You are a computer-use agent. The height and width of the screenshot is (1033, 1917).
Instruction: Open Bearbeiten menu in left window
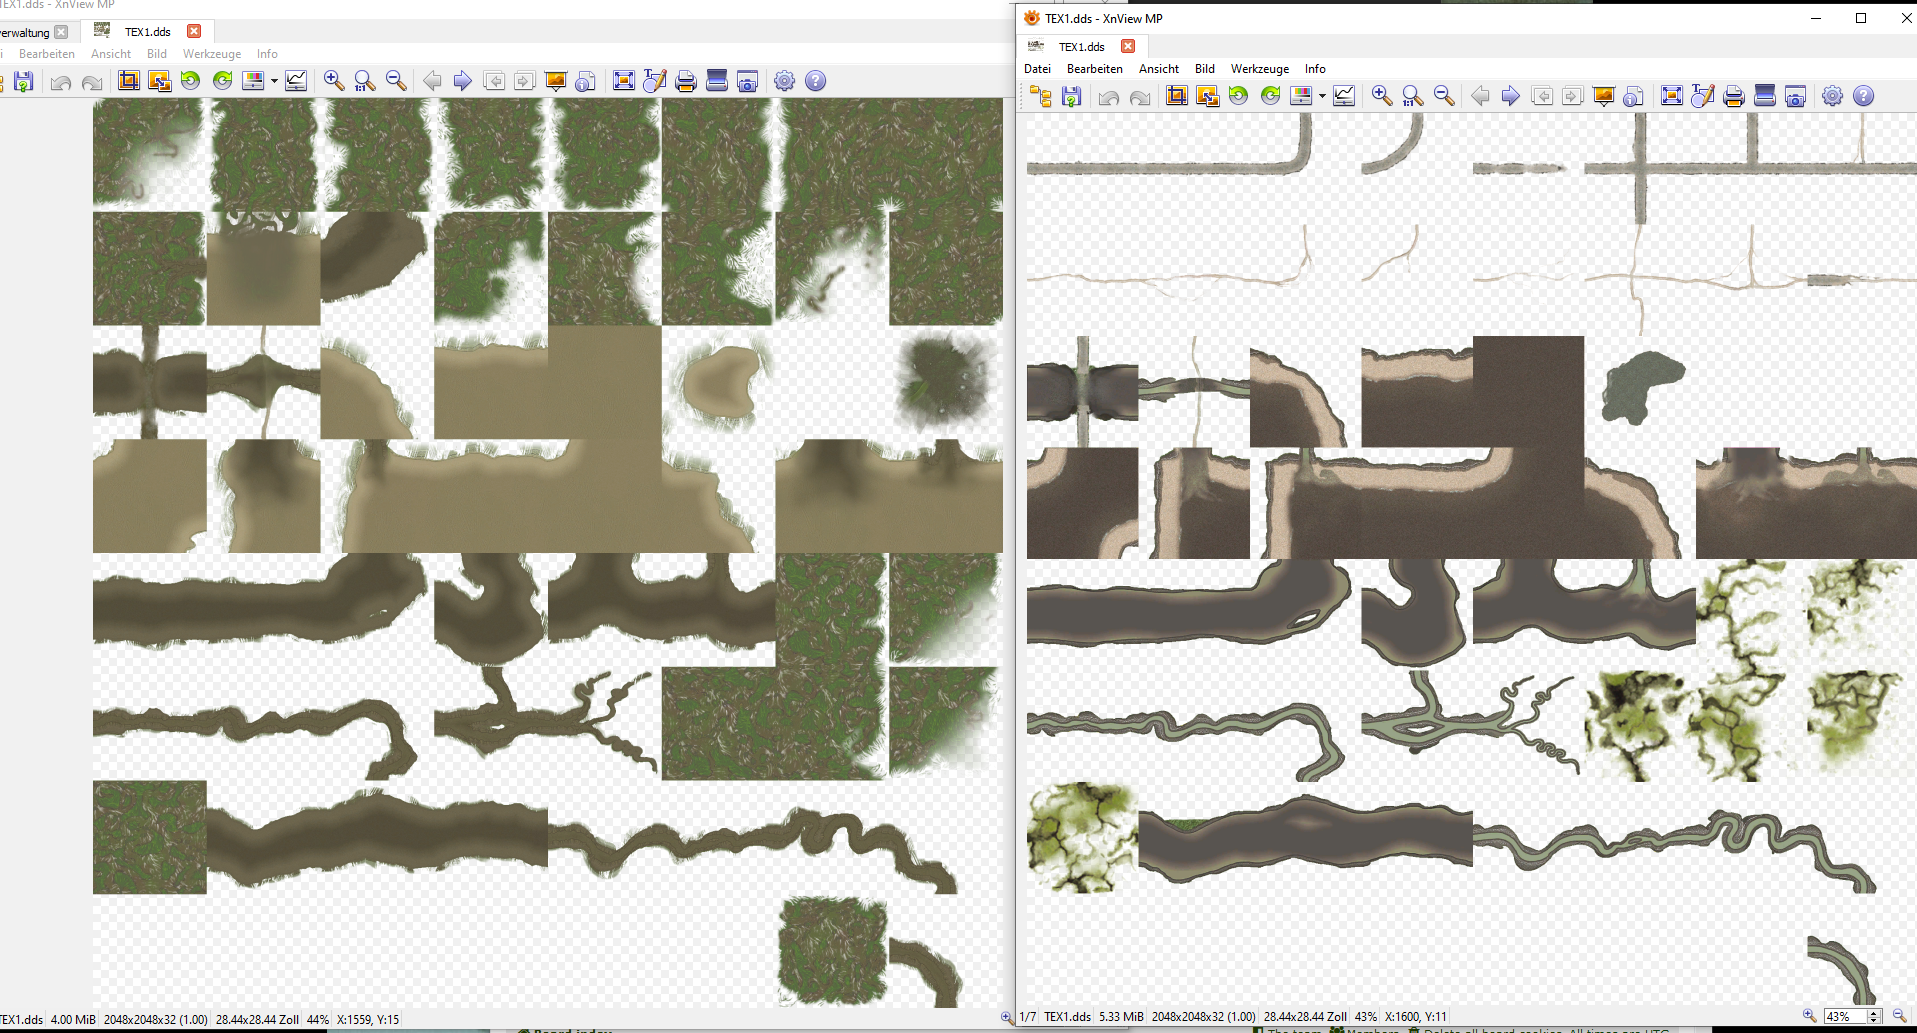coord(46,54)
